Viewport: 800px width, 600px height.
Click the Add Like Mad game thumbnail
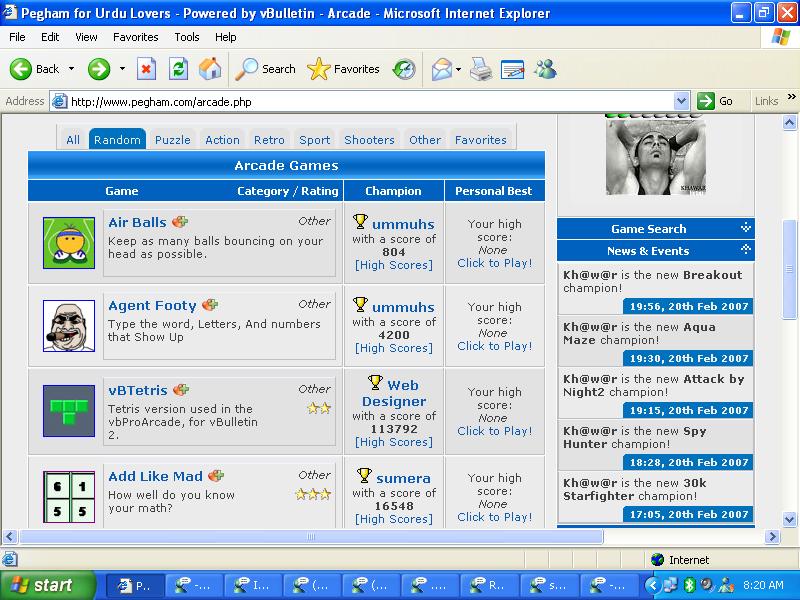(x=69, y=497)
